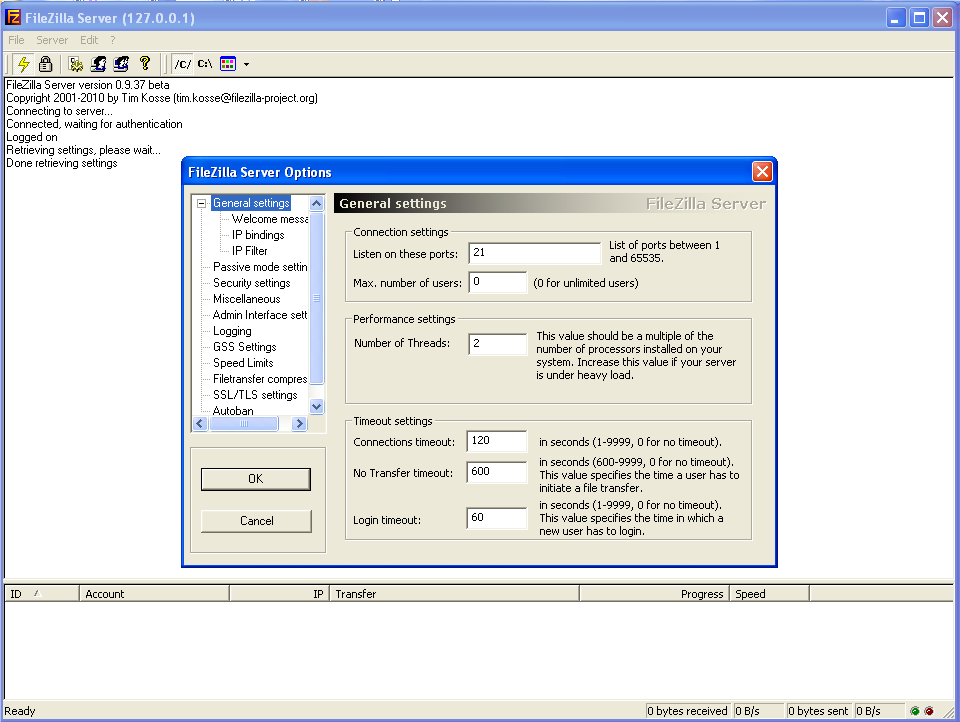This screenshot has height=722, width=960.
Task: Click the padlock lock-server icon
Action: 46,64
